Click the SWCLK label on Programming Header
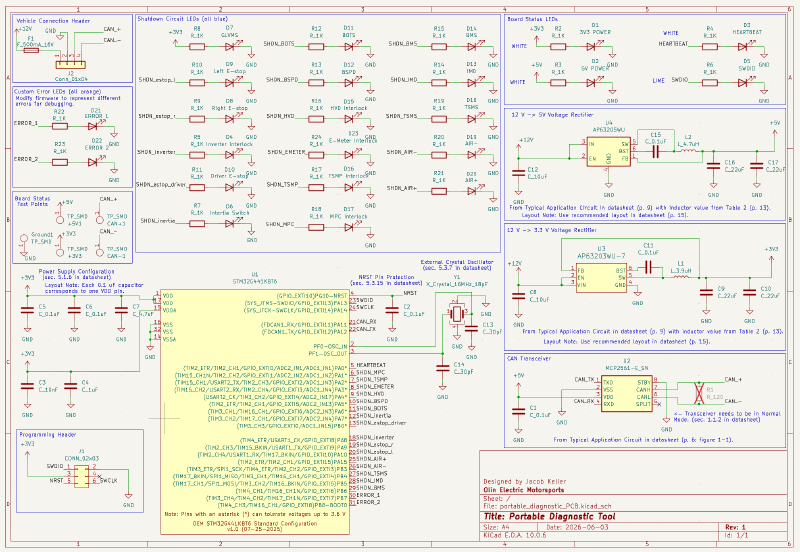 click(x=109, y=481)
